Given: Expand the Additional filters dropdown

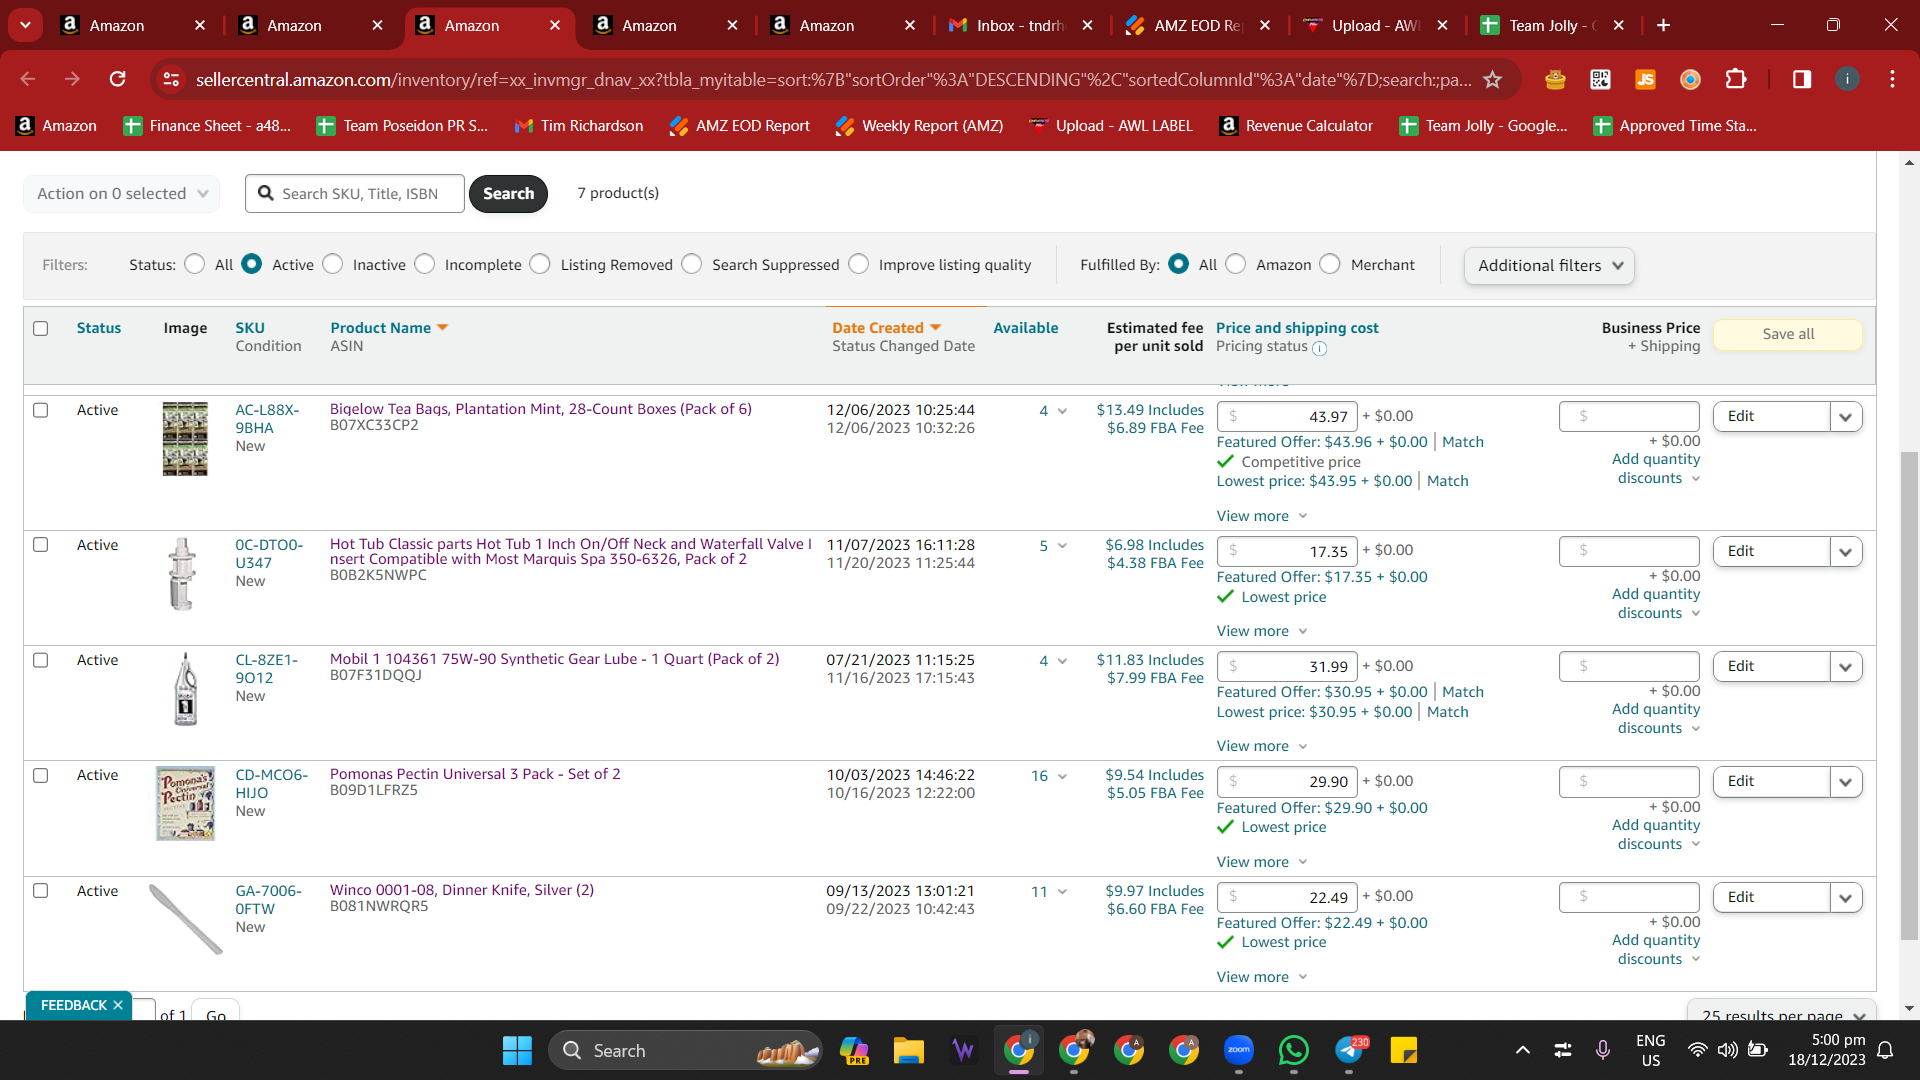Looking at the screenshot, I should point(1549,266).
